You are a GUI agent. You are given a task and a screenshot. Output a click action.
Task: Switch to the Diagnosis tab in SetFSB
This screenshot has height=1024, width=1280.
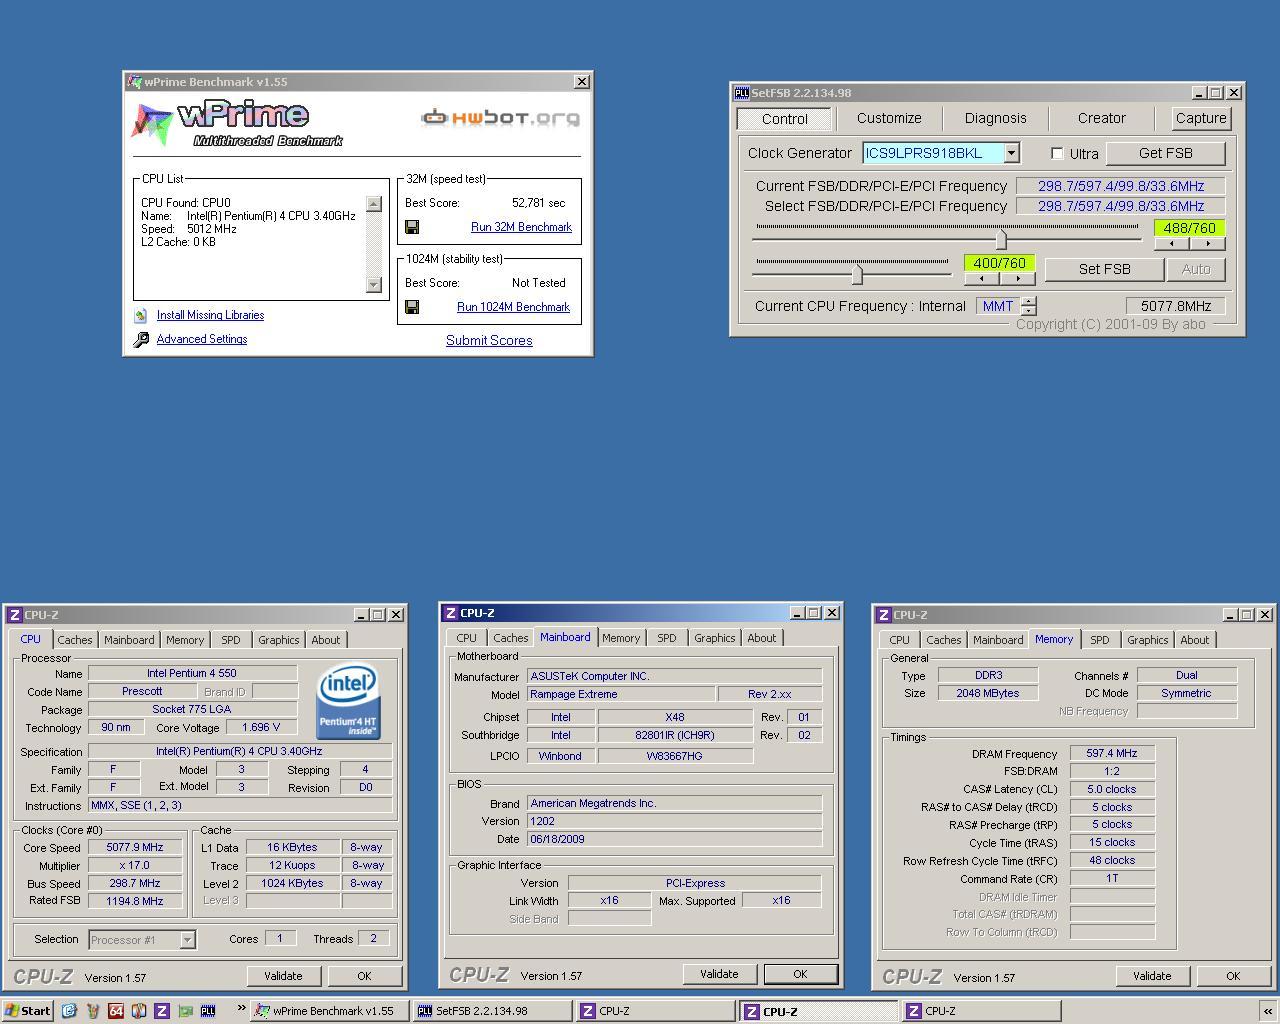[995, 118]
